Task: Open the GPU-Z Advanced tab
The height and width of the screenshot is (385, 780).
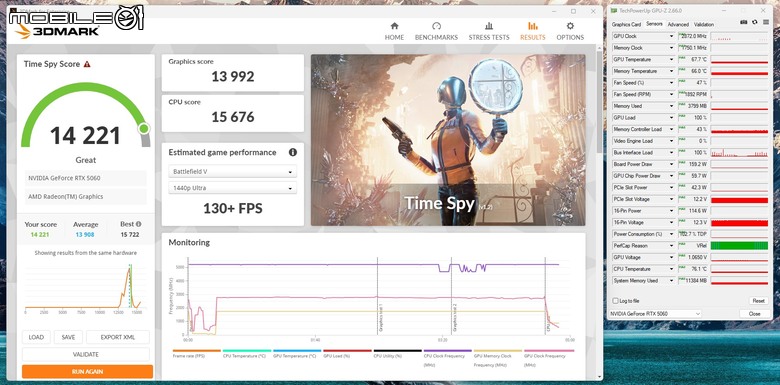Action: [x=678, y=24]
